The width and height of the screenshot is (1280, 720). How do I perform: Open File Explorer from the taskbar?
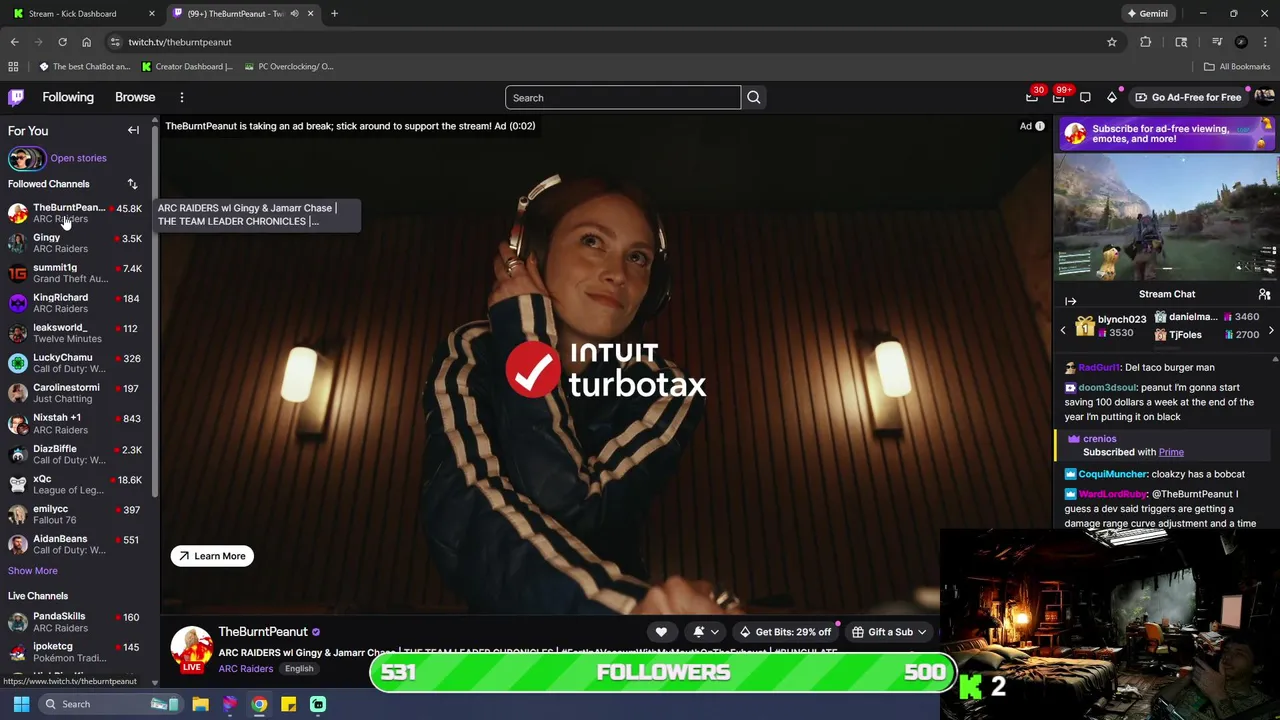coord(200,704)
